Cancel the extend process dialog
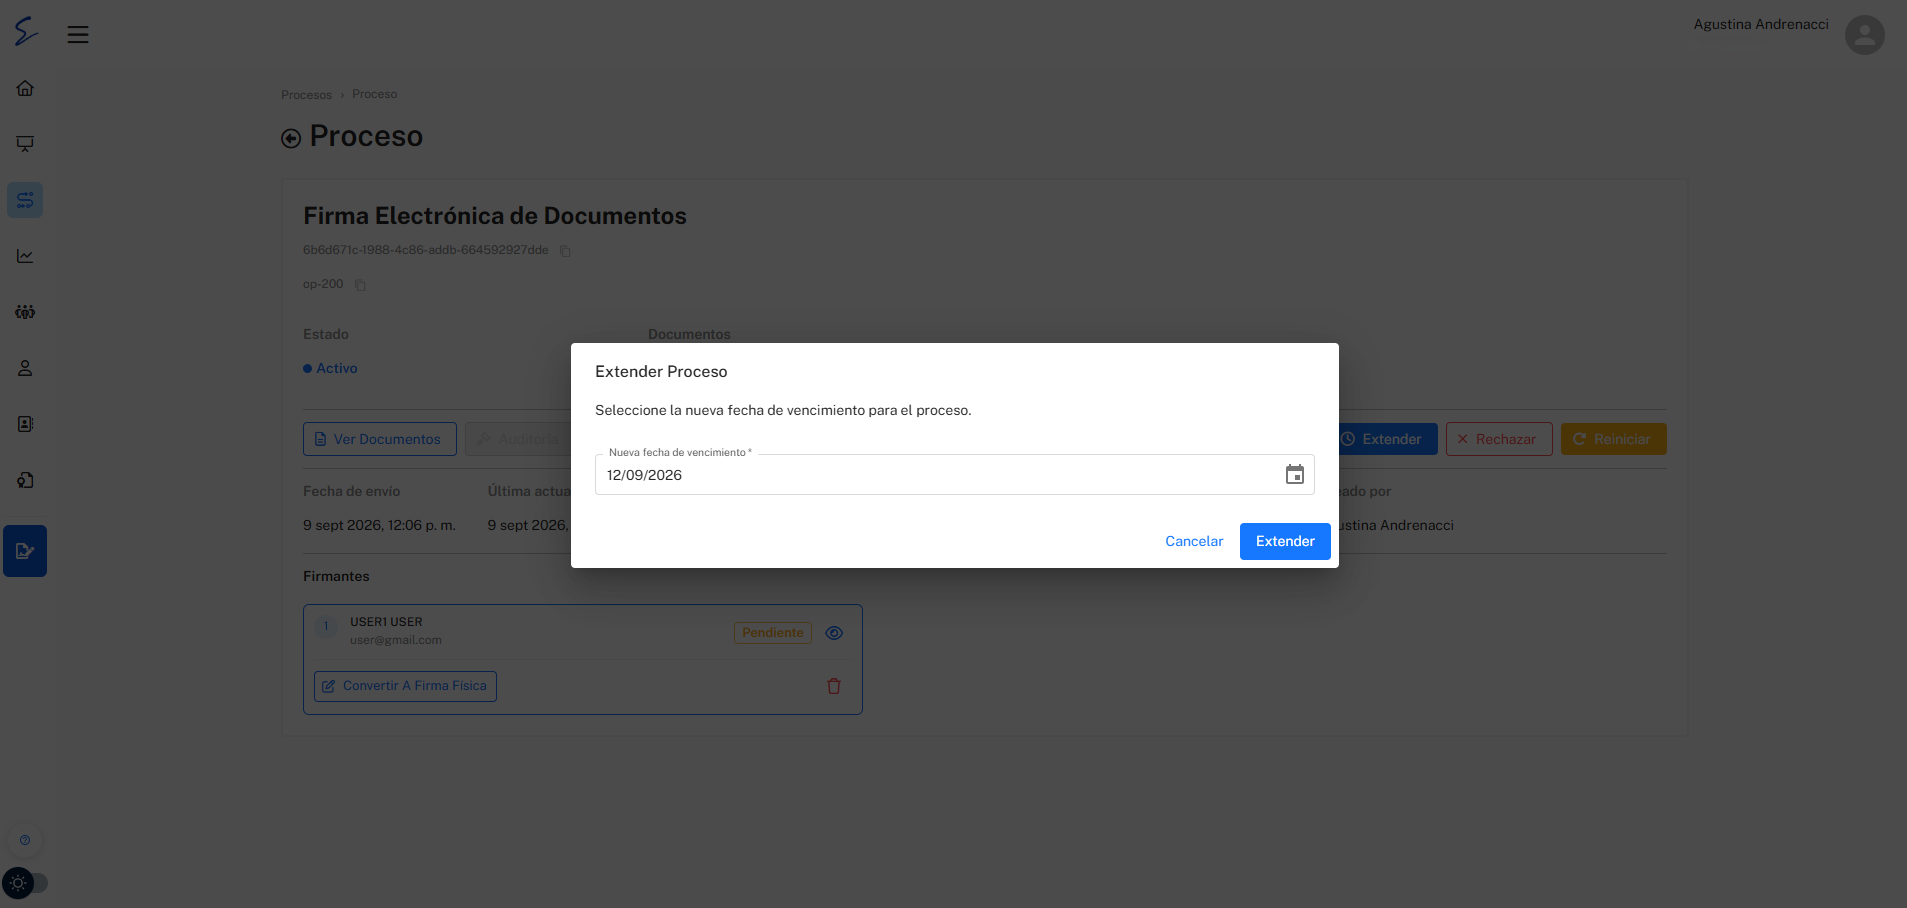1907x908 pixels. click(x=1194, y=541)
